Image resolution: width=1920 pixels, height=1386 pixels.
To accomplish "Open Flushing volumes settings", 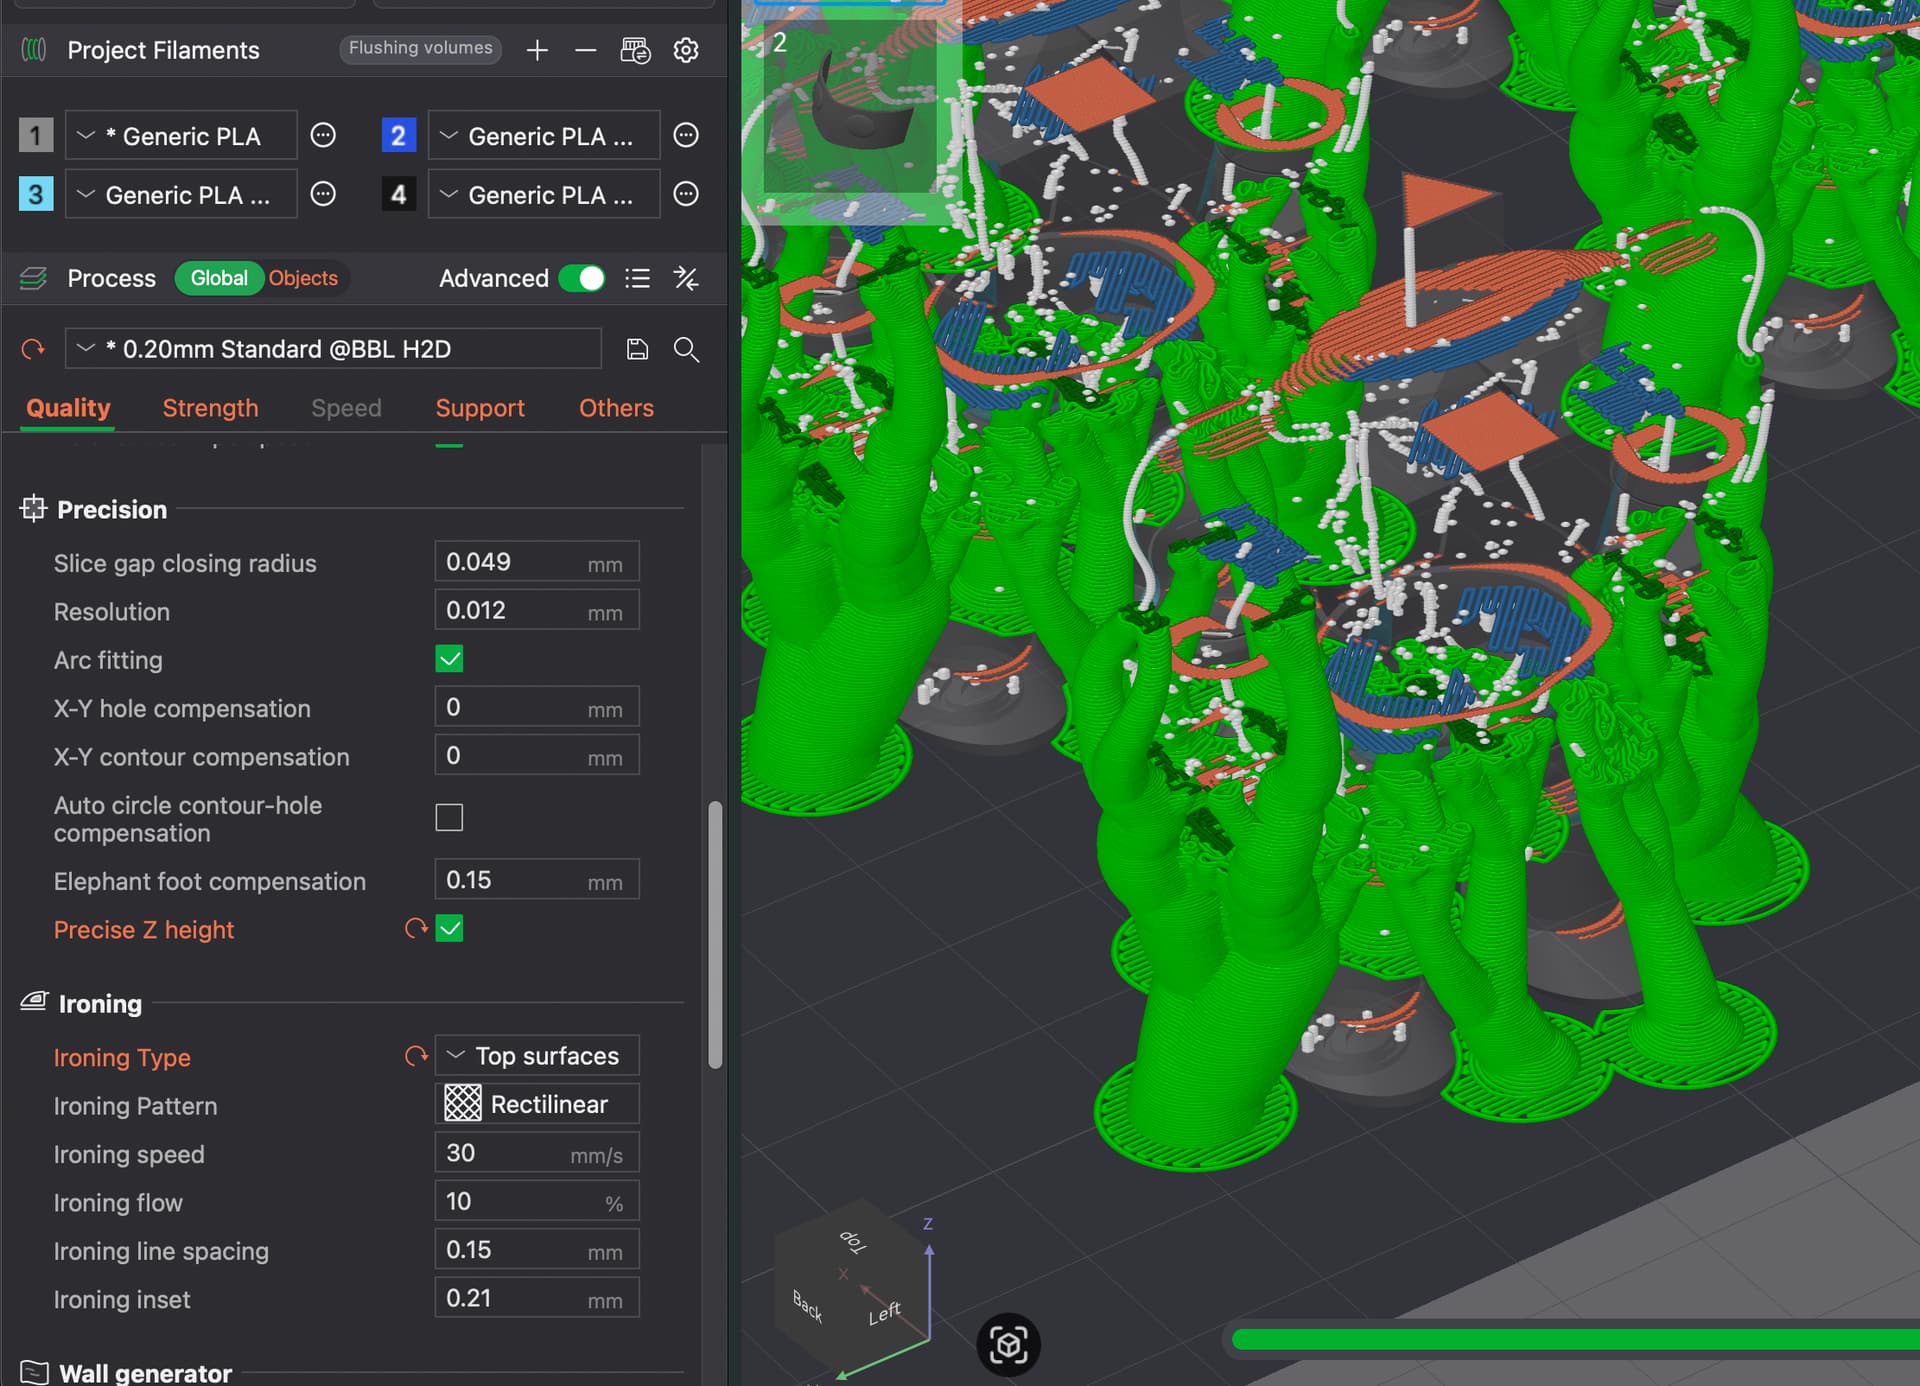I will [420, 48].
